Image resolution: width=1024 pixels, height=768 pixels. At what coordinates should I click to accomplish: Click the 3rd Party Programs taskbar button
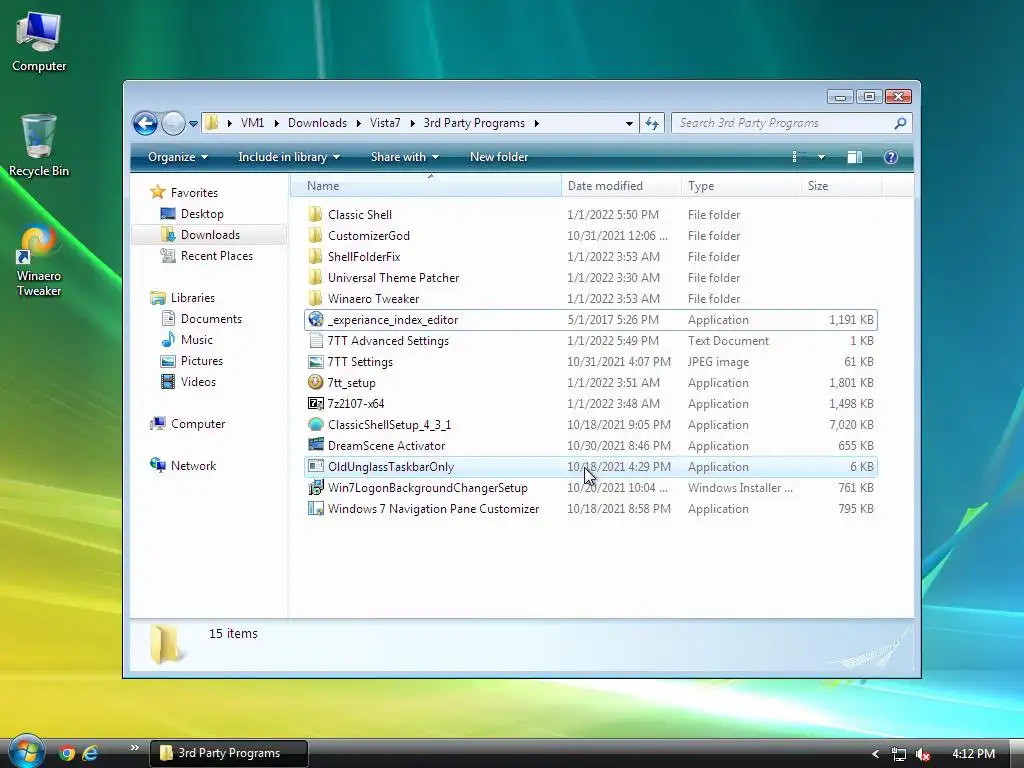pos(229,753)
